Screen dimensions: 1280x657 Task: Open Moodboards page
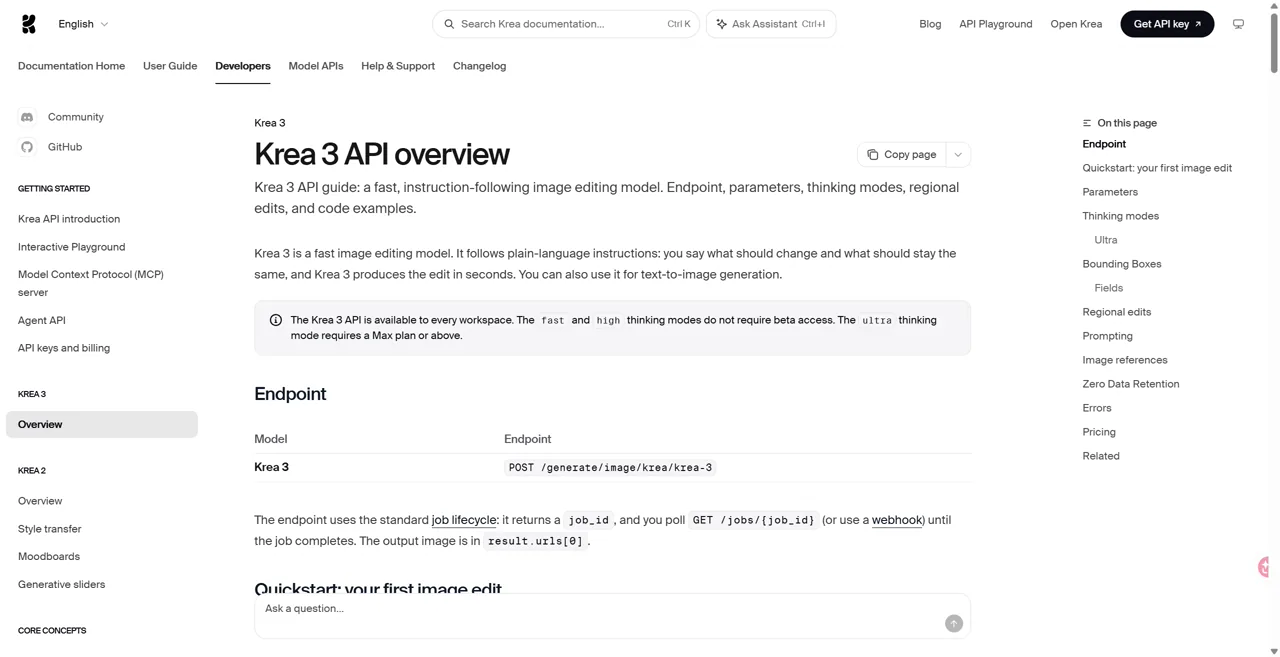[x=49, y=557]
